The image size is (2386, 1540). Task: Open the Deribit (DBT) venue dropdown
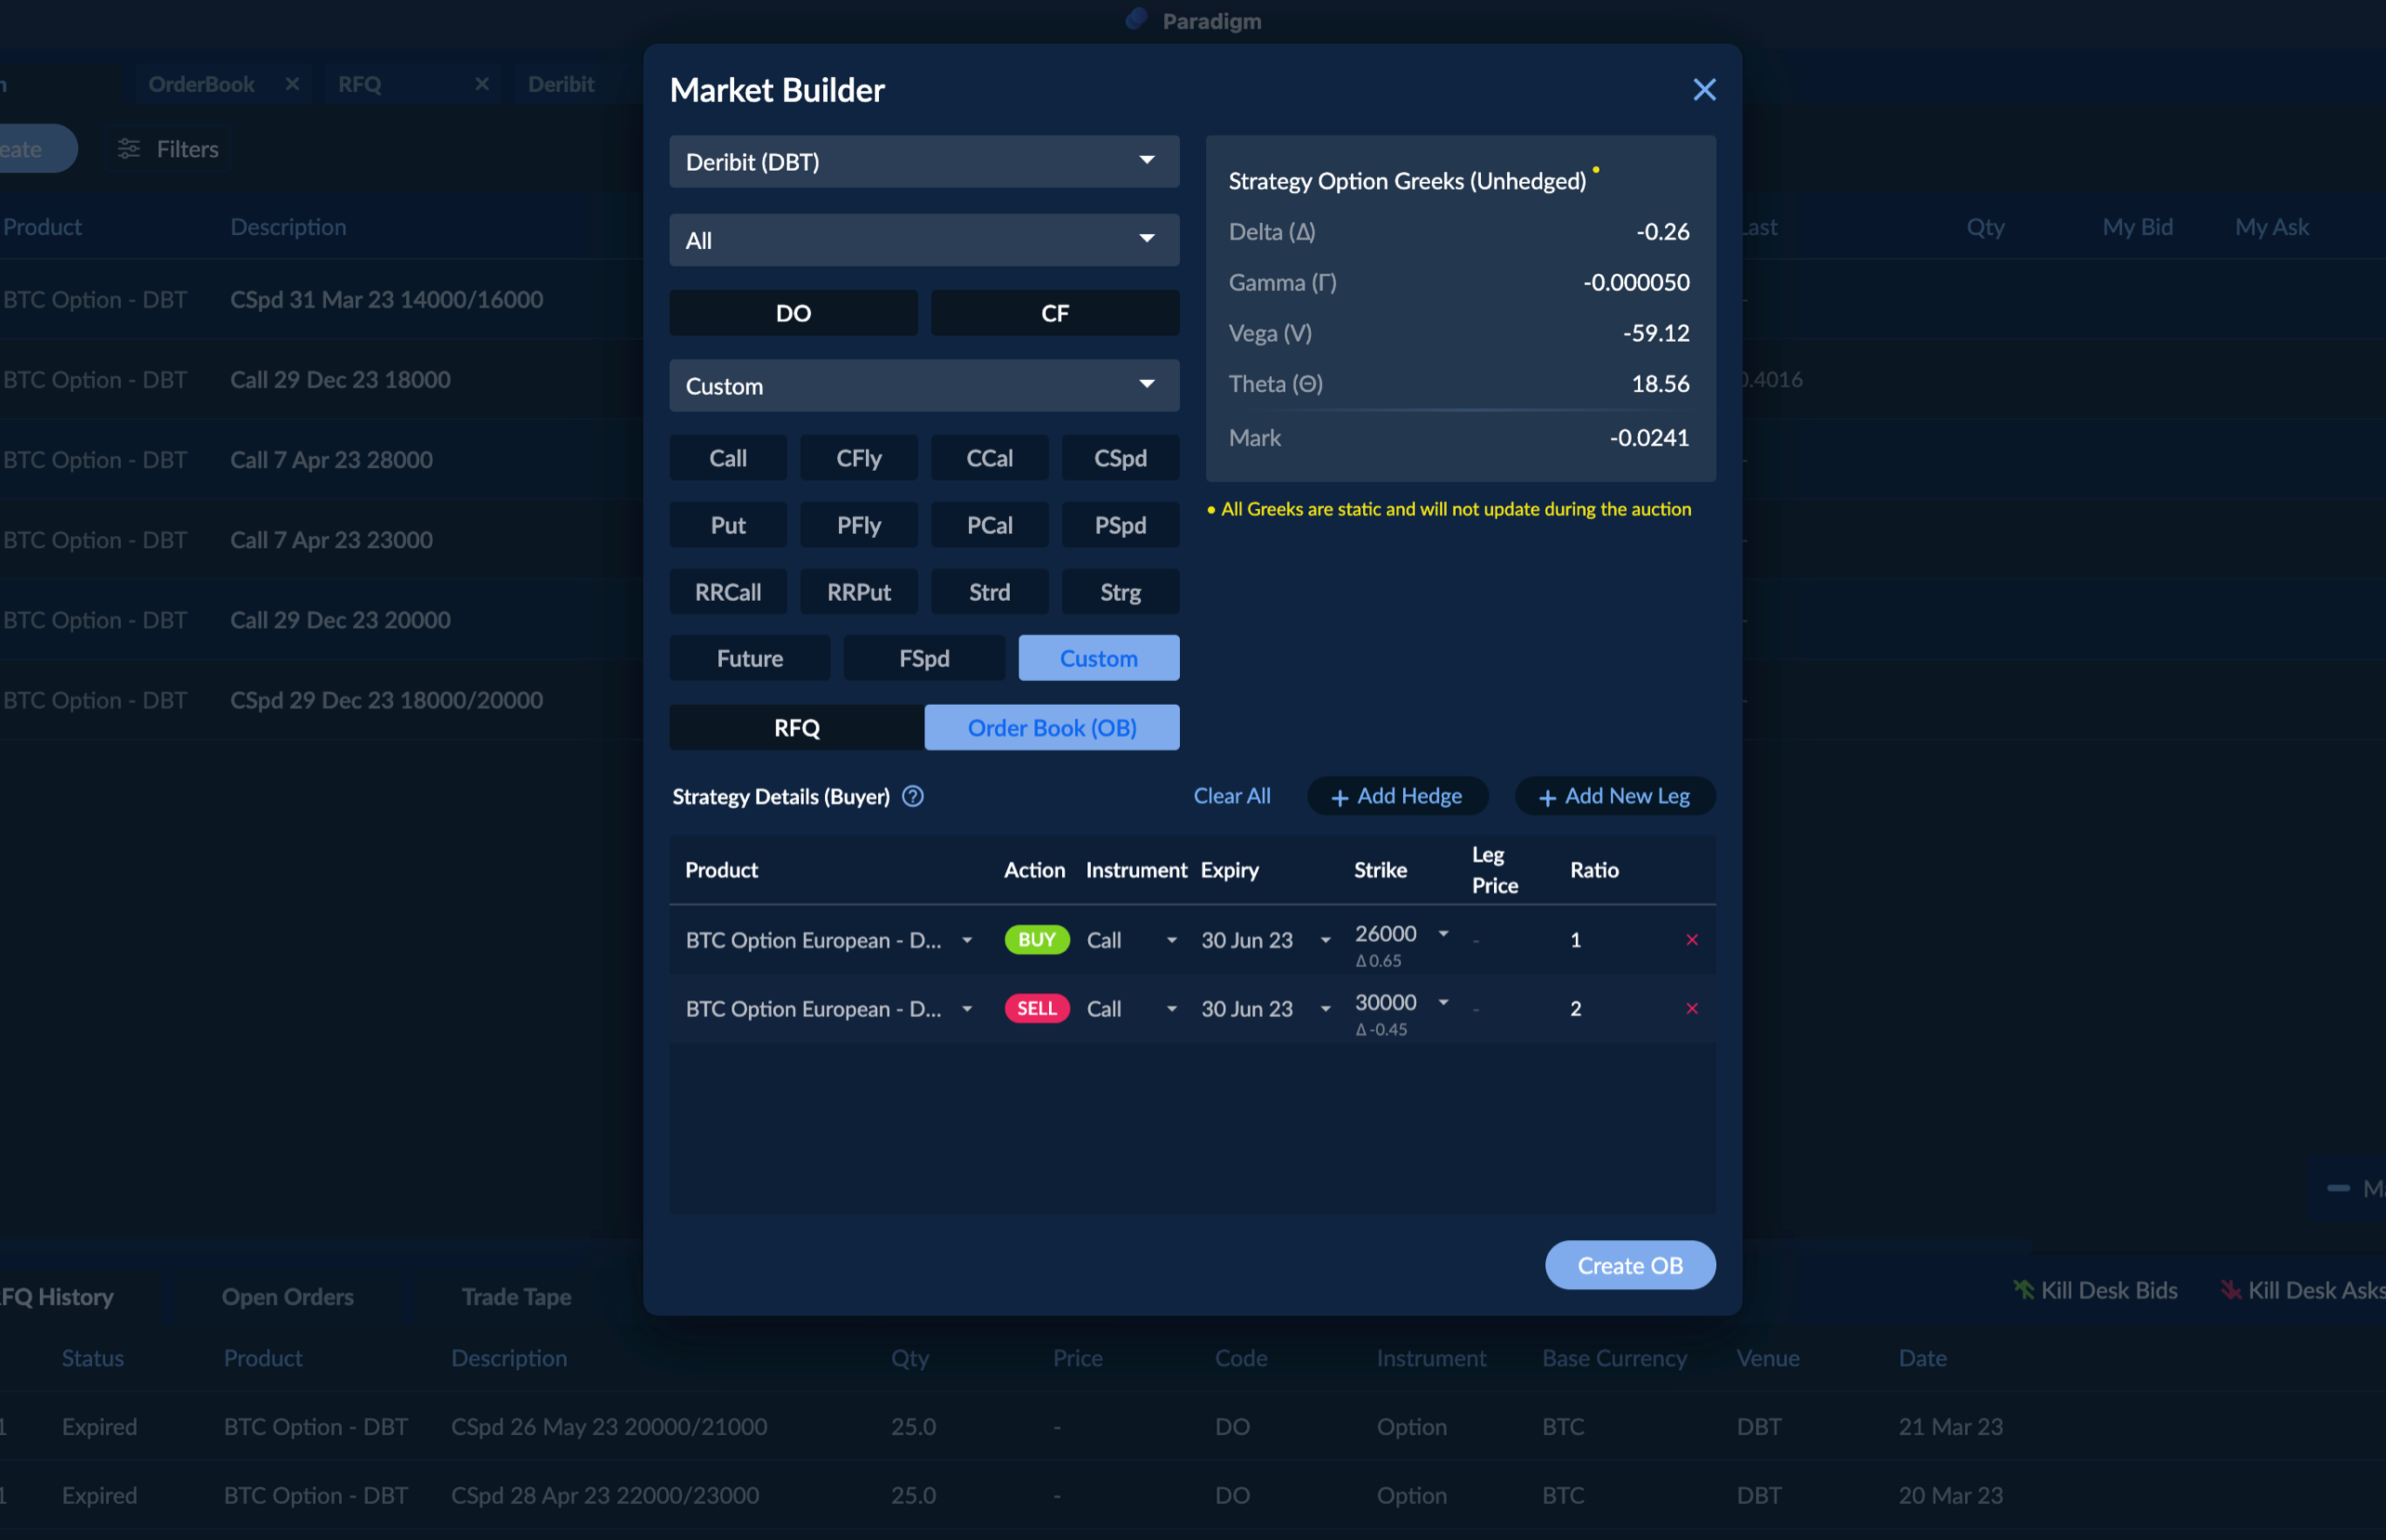click(x=923, y=162)
